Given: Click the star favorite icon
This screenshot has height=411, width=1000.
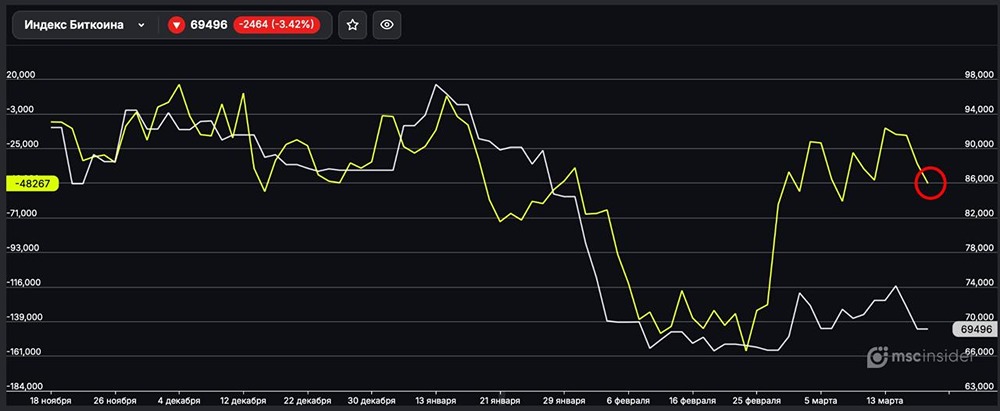Looking at the screenshot, I should point(352,26).
